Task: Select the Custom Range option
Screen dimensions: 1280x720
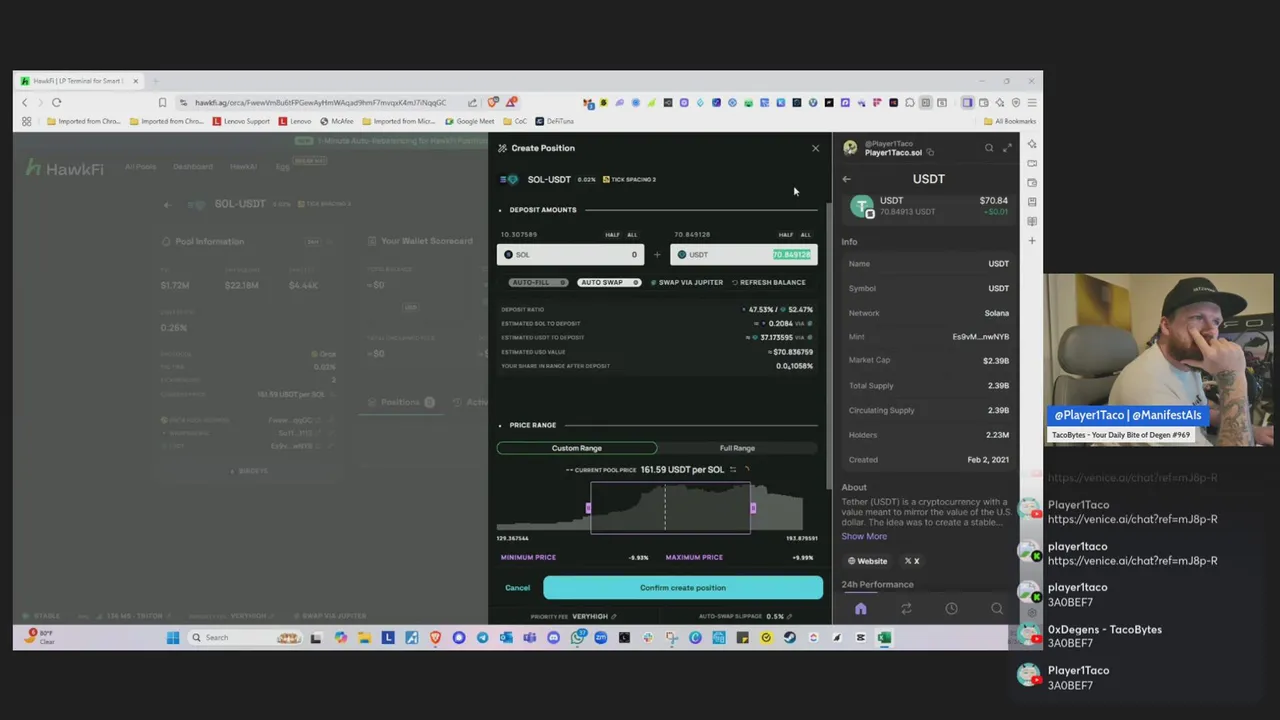Action: tap(577, 448)
